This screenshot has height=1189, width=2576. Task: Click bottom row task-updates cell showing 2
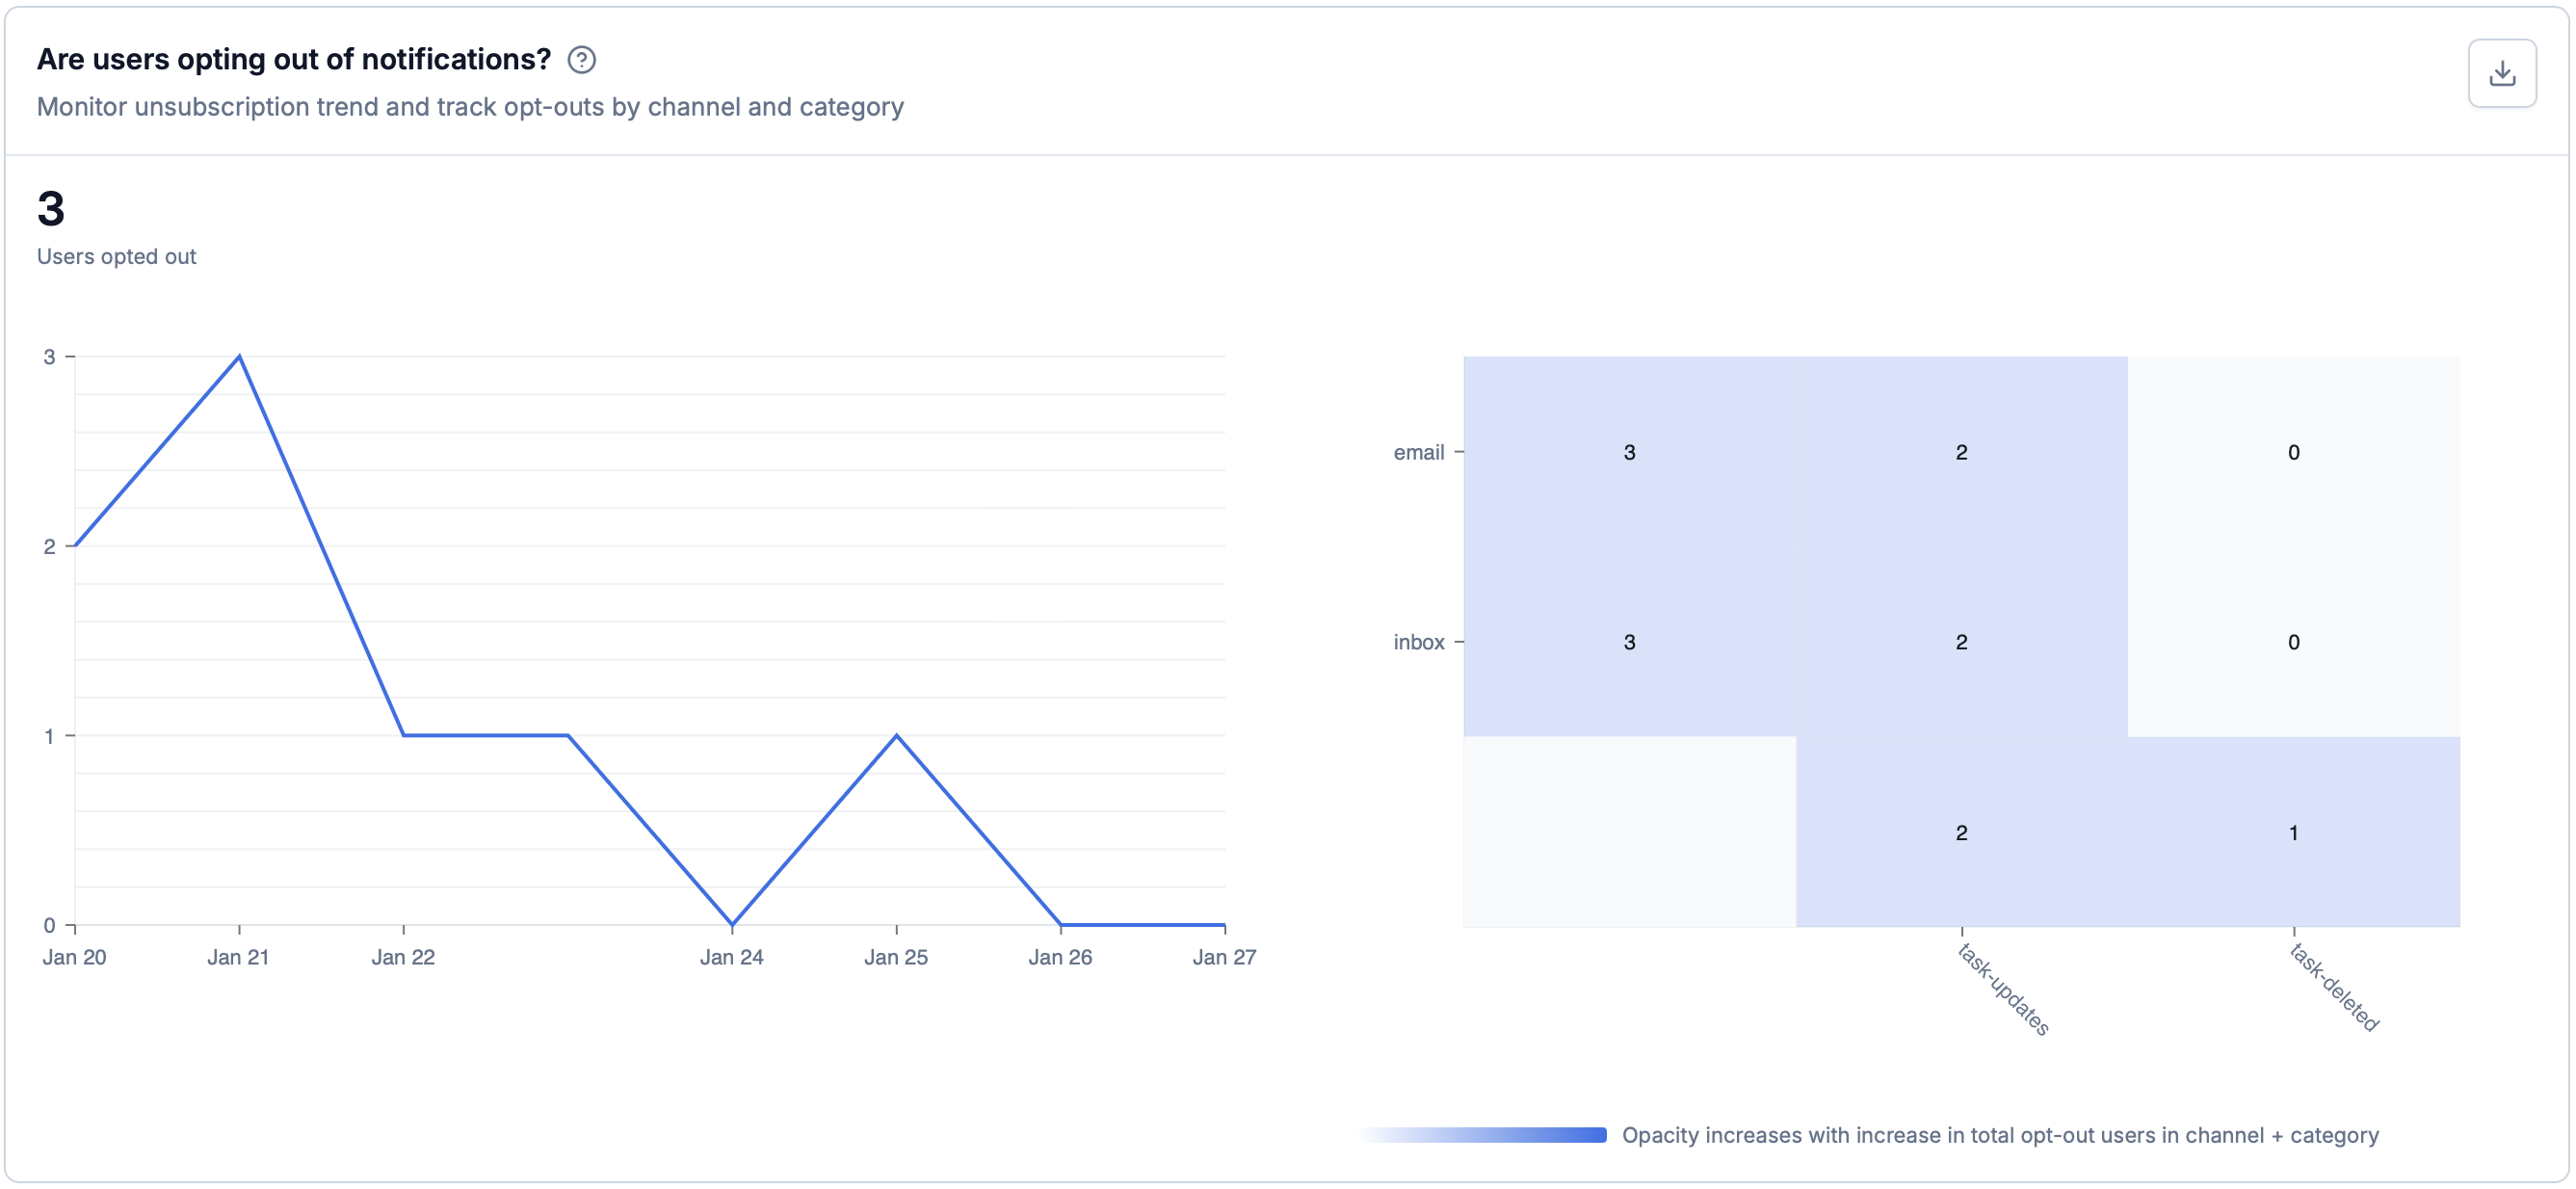pyautogui.click(x=1961, y=832)
